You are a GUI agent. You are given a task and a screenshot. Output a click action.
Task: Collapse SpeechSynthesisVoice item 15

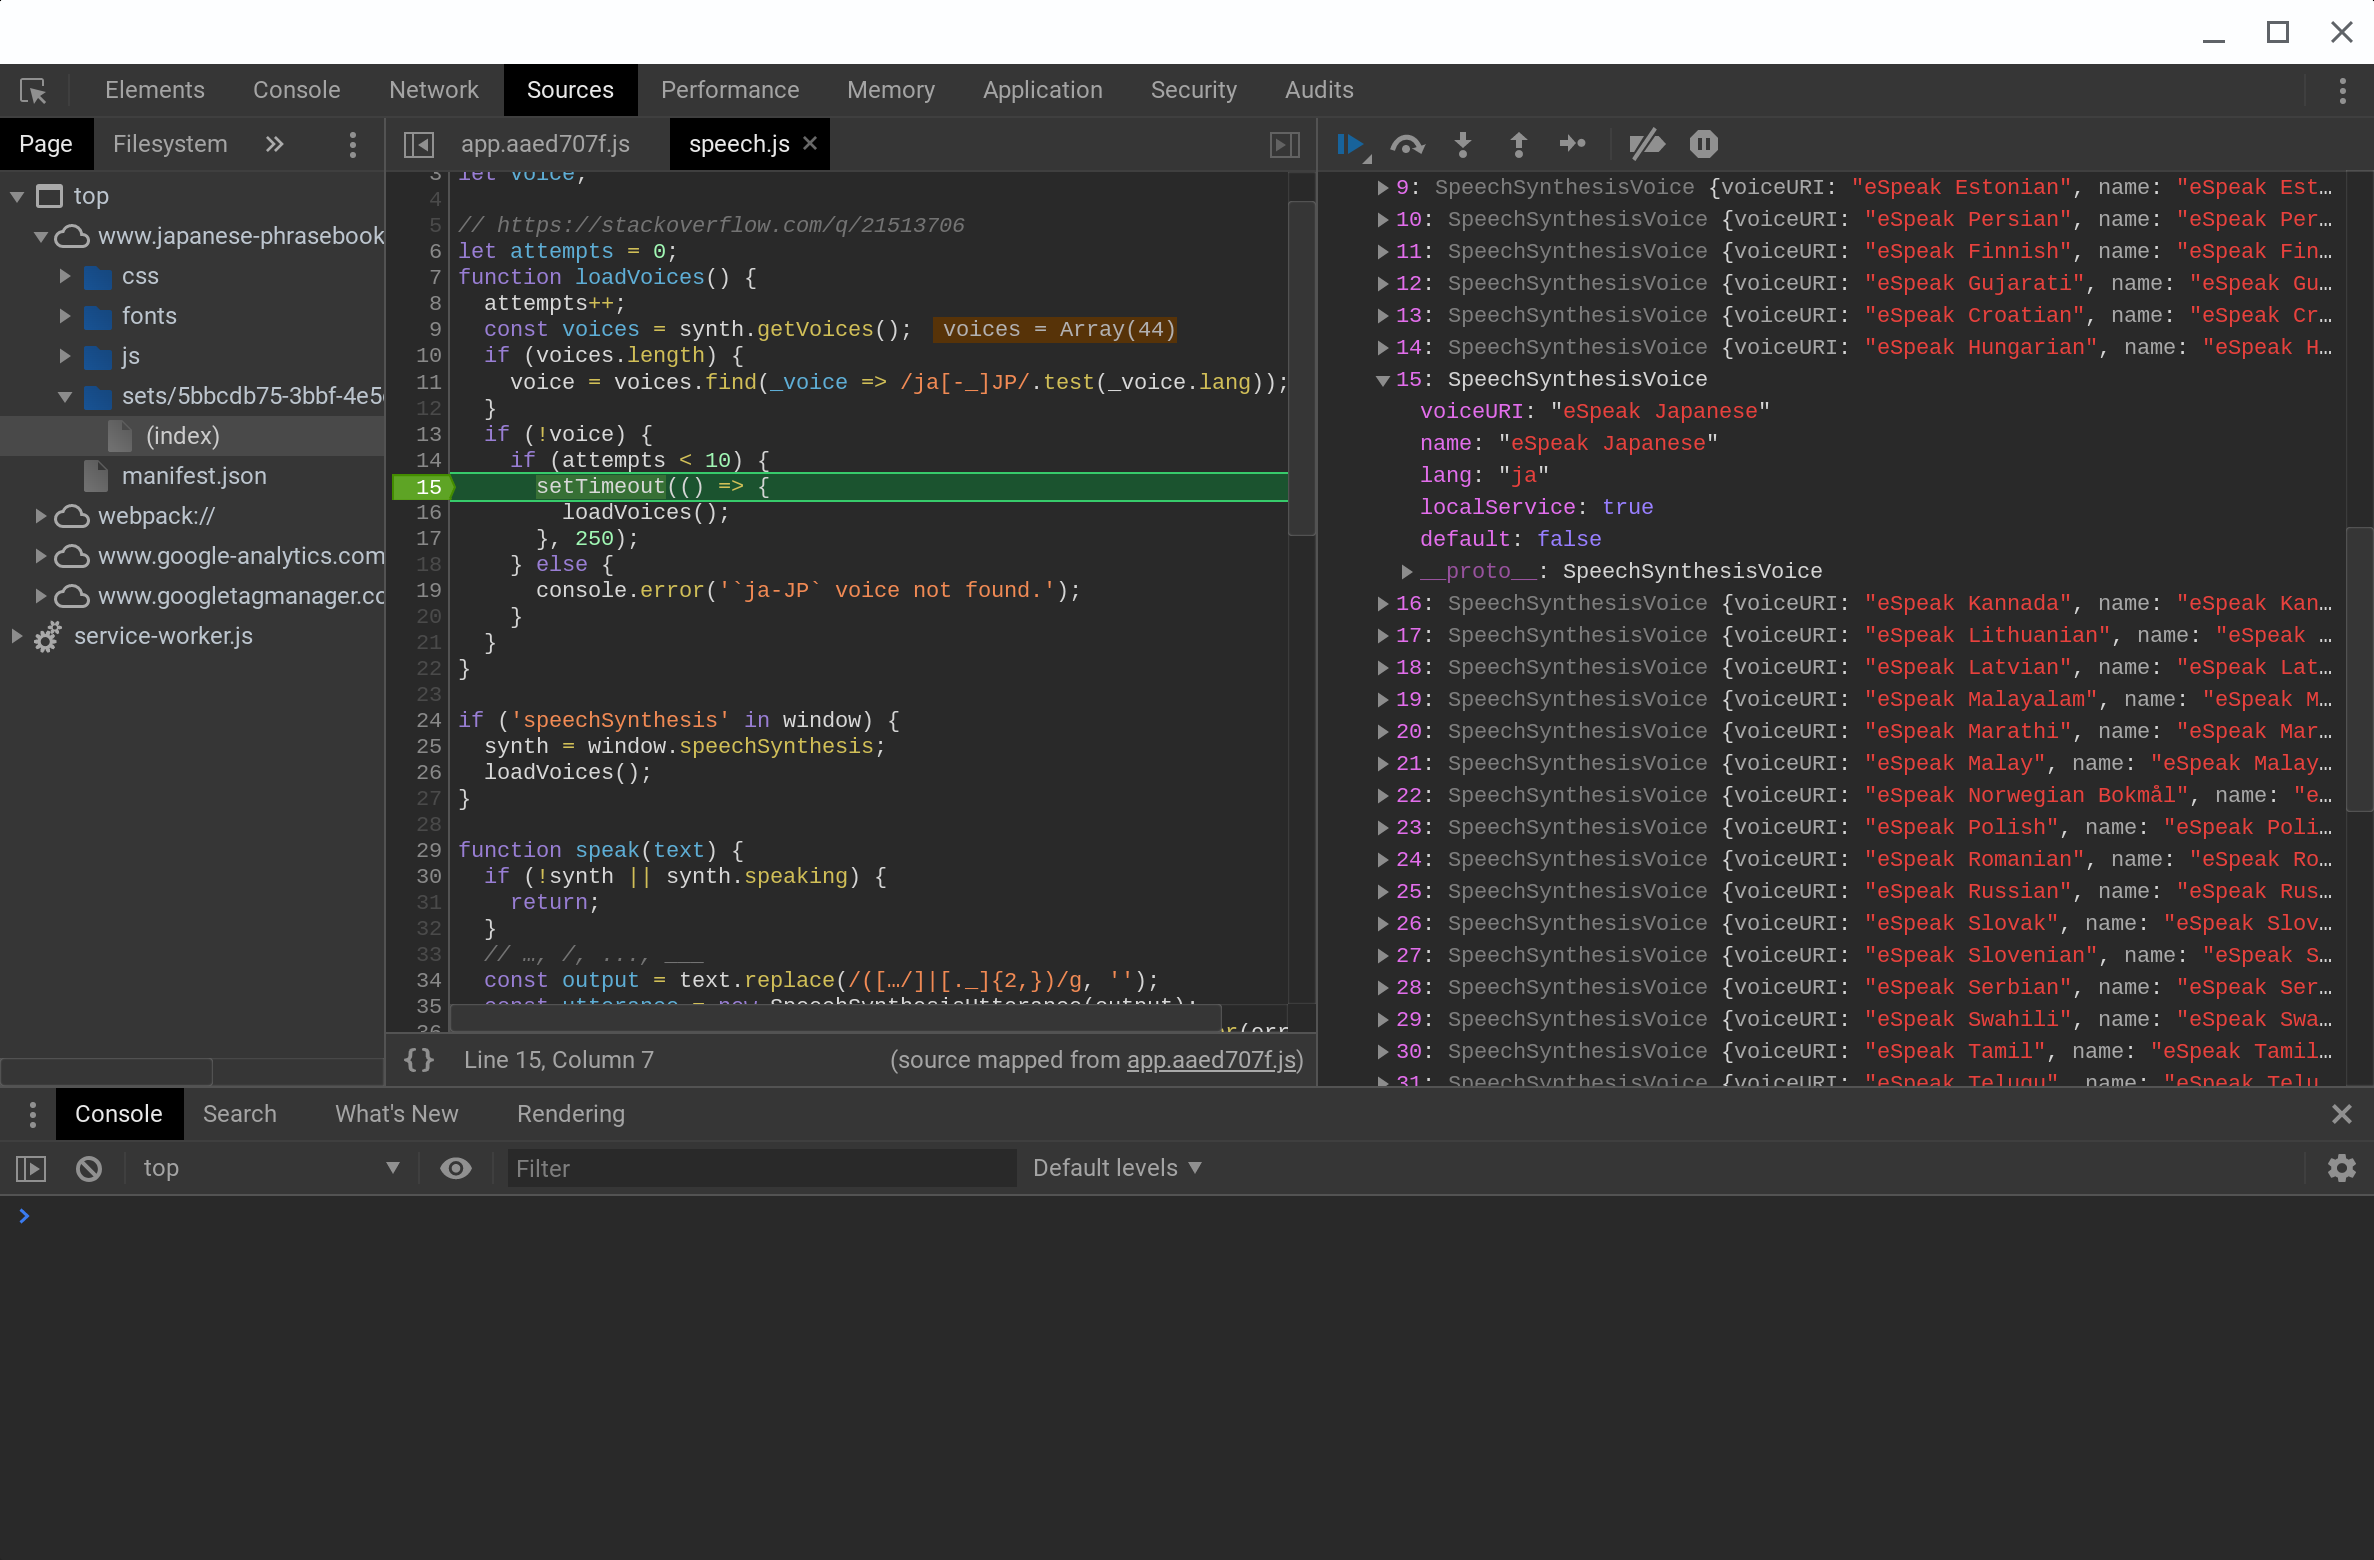pyautogui.click(x=1383, y=380)
